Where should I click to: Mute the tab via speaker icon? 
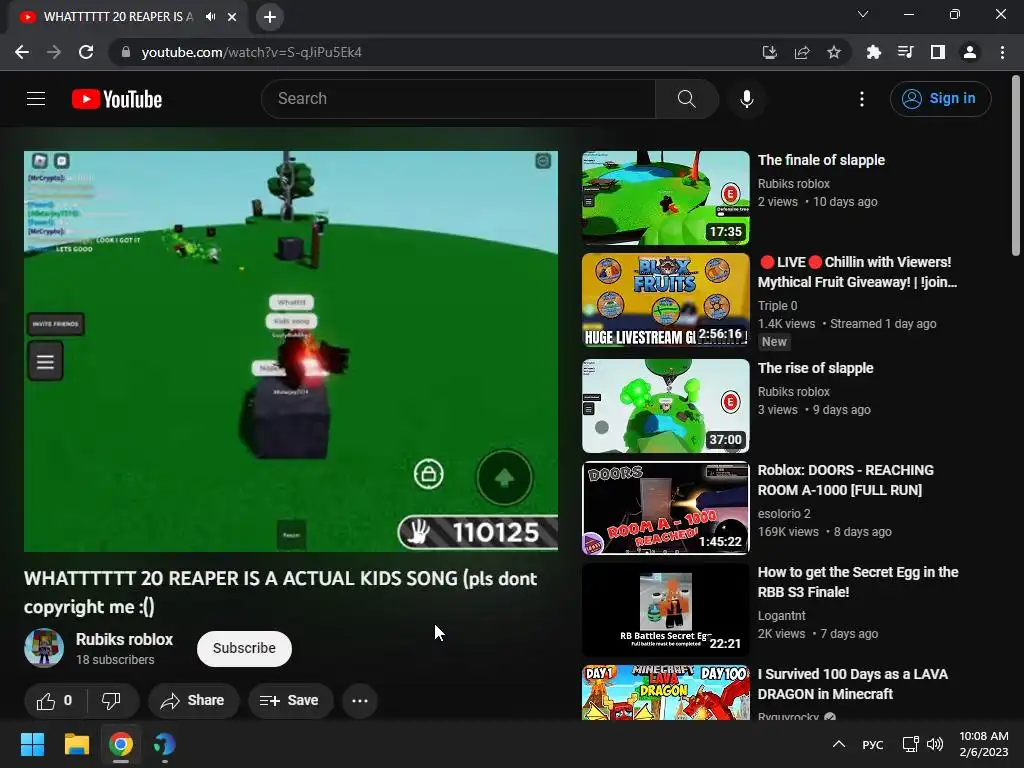210,17
